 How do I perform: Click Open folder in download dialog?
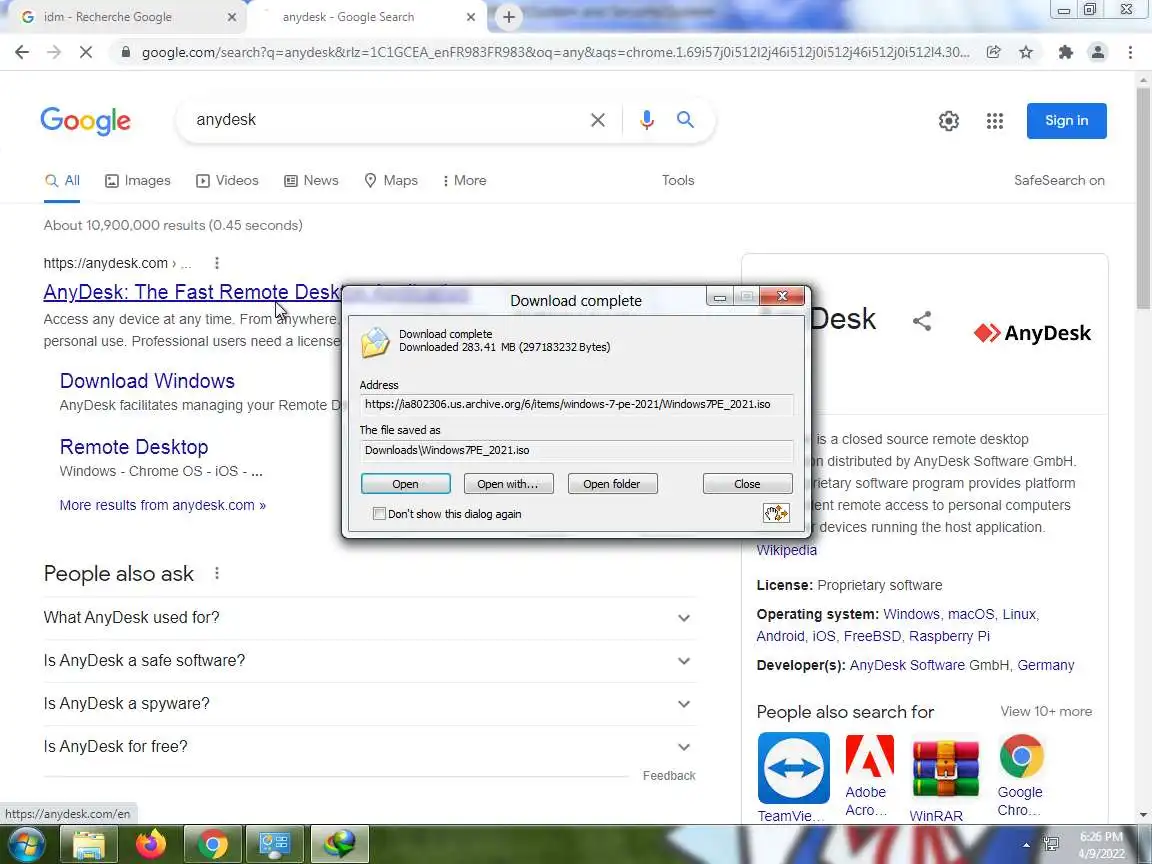point(612,483)
